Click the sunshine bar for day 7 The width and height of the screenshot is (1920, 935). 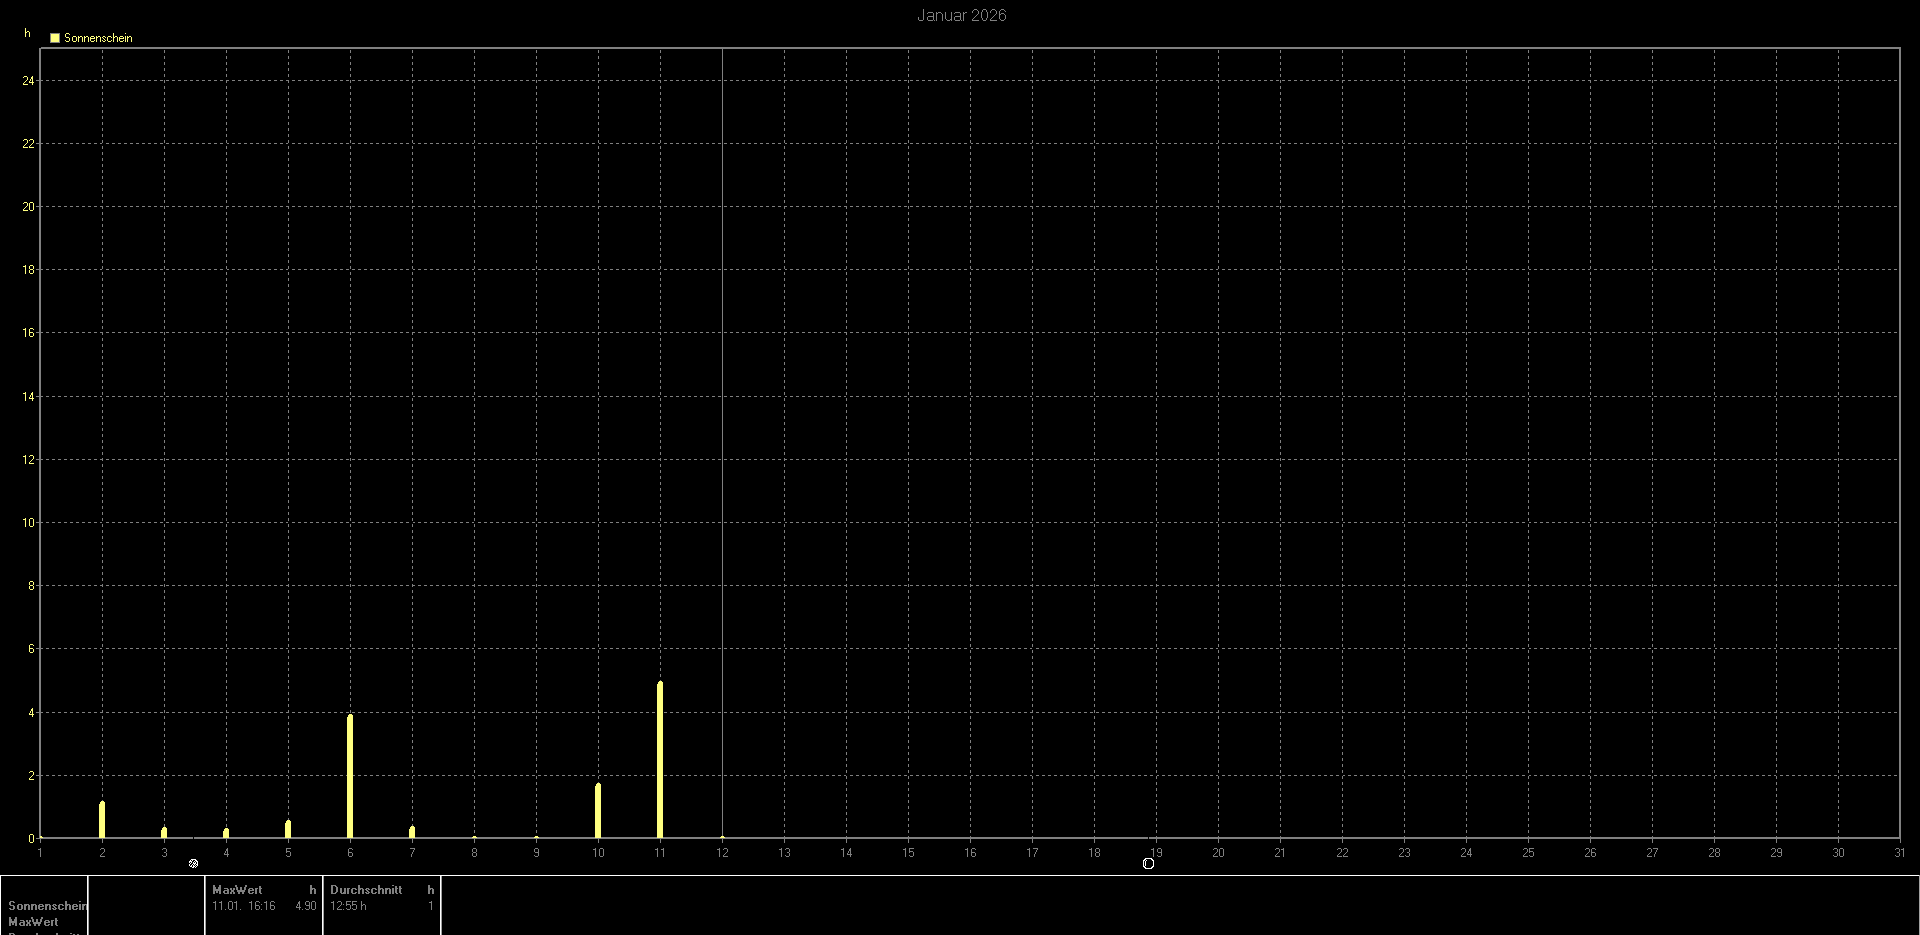point(412,832)
